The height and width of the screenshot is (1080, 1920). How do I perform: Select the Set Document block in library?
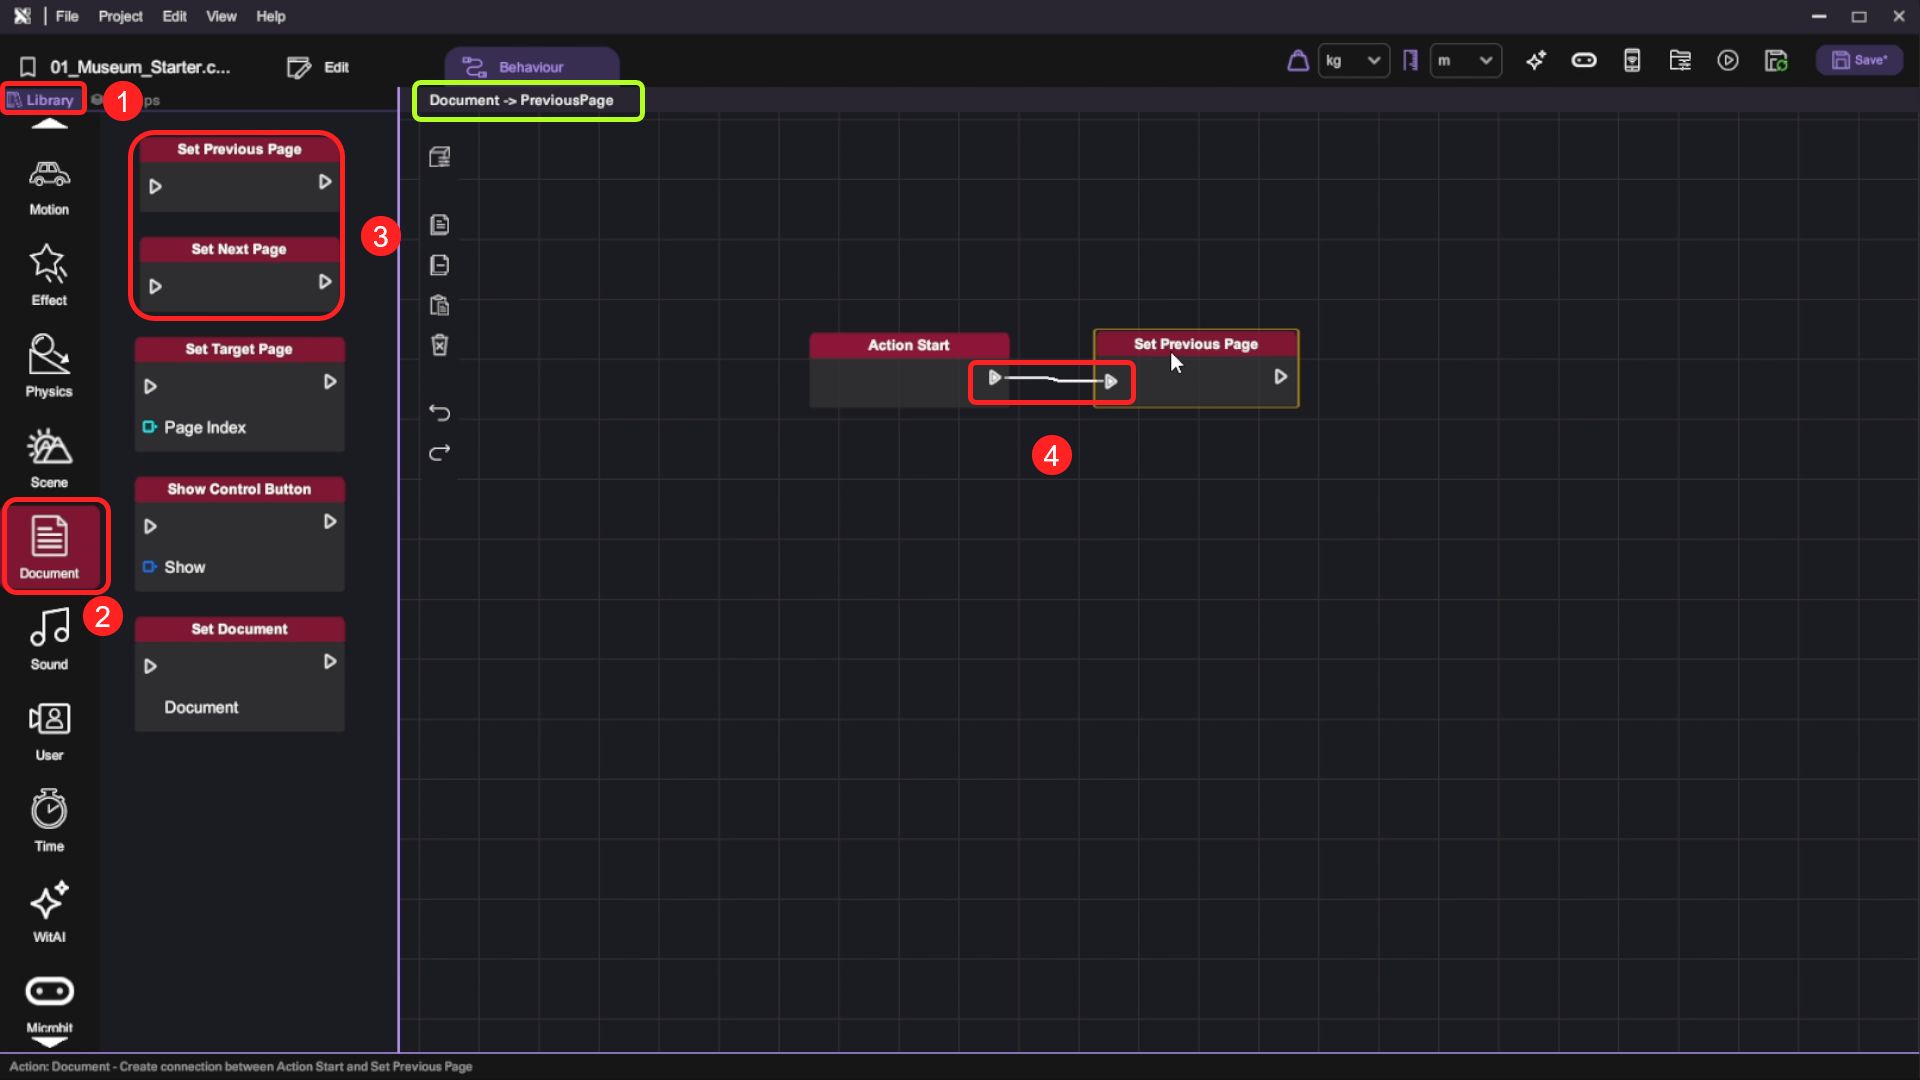pyautogui.click(x=239, y=629)
